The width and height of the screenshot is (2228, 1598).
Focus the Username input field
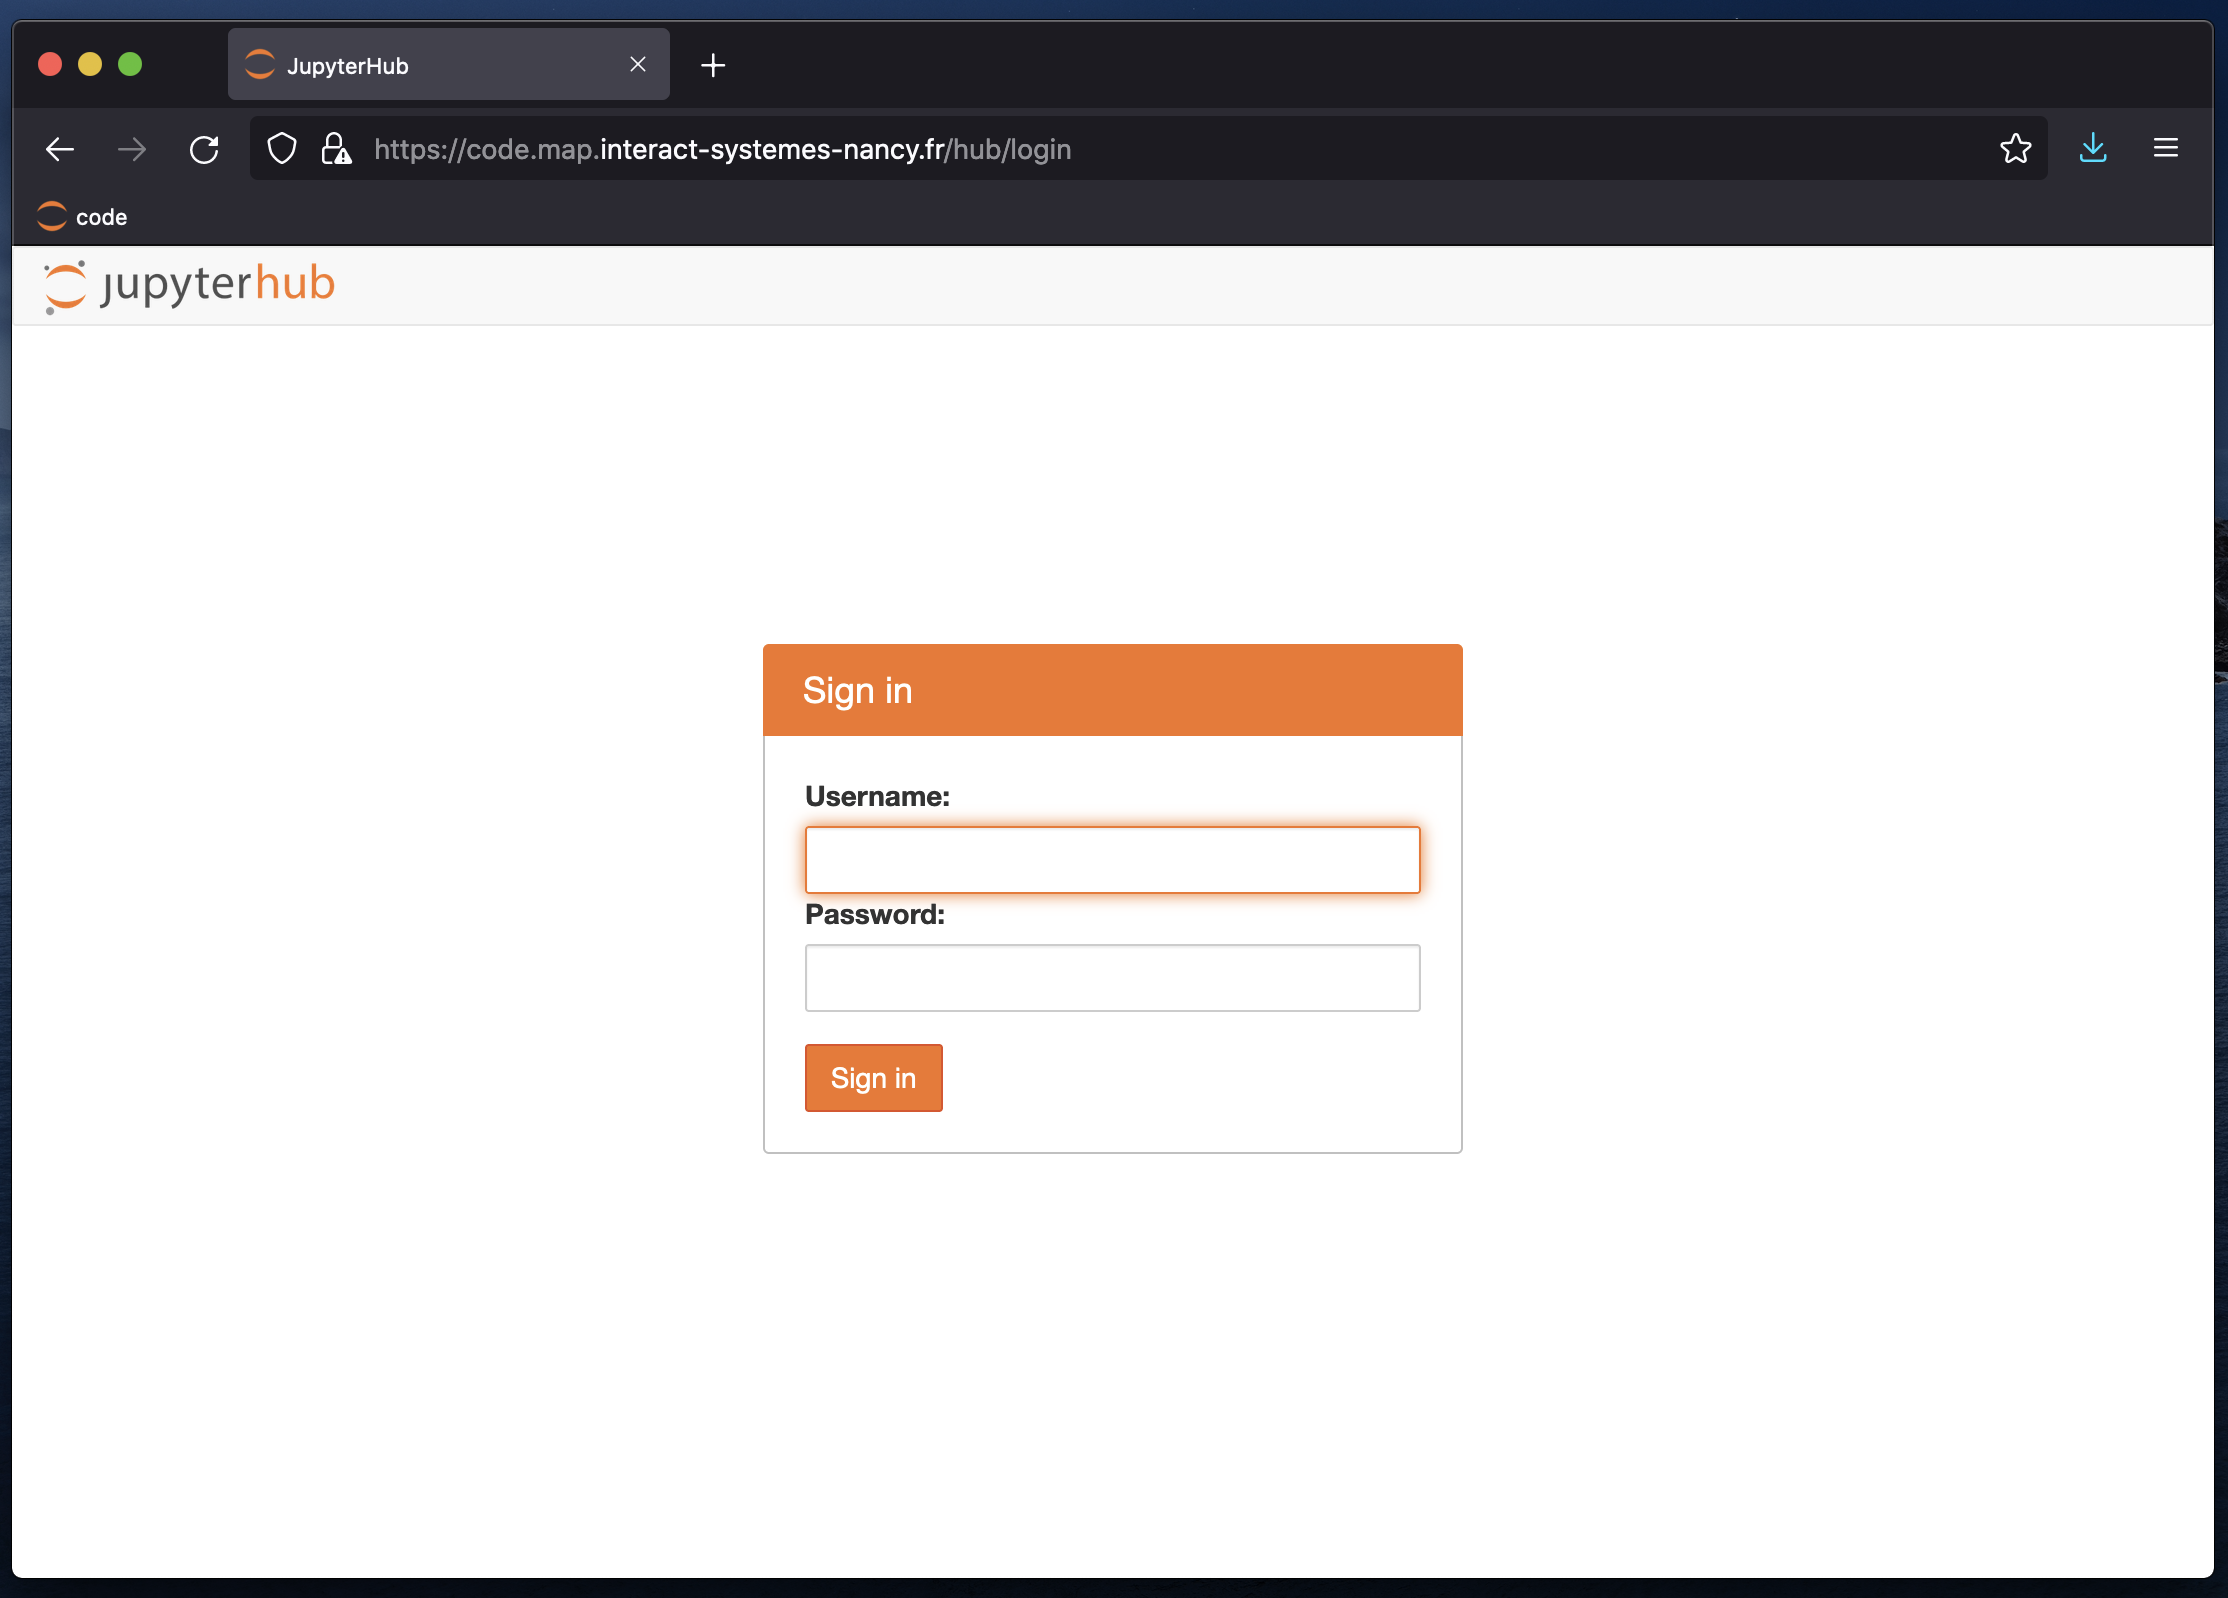[1112, 860]
